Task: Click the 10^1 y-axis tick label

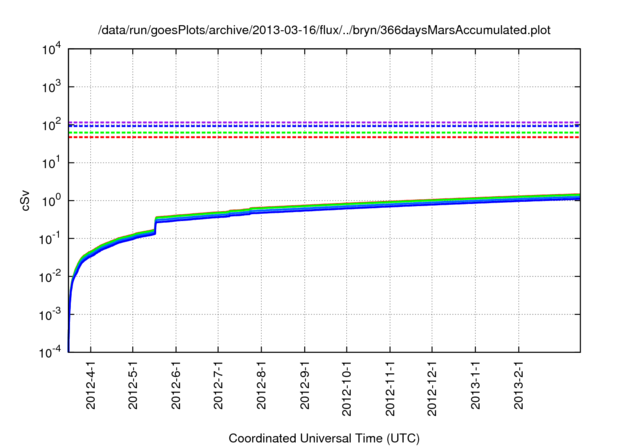Action: pyautogui.click(x=51, y=163)
